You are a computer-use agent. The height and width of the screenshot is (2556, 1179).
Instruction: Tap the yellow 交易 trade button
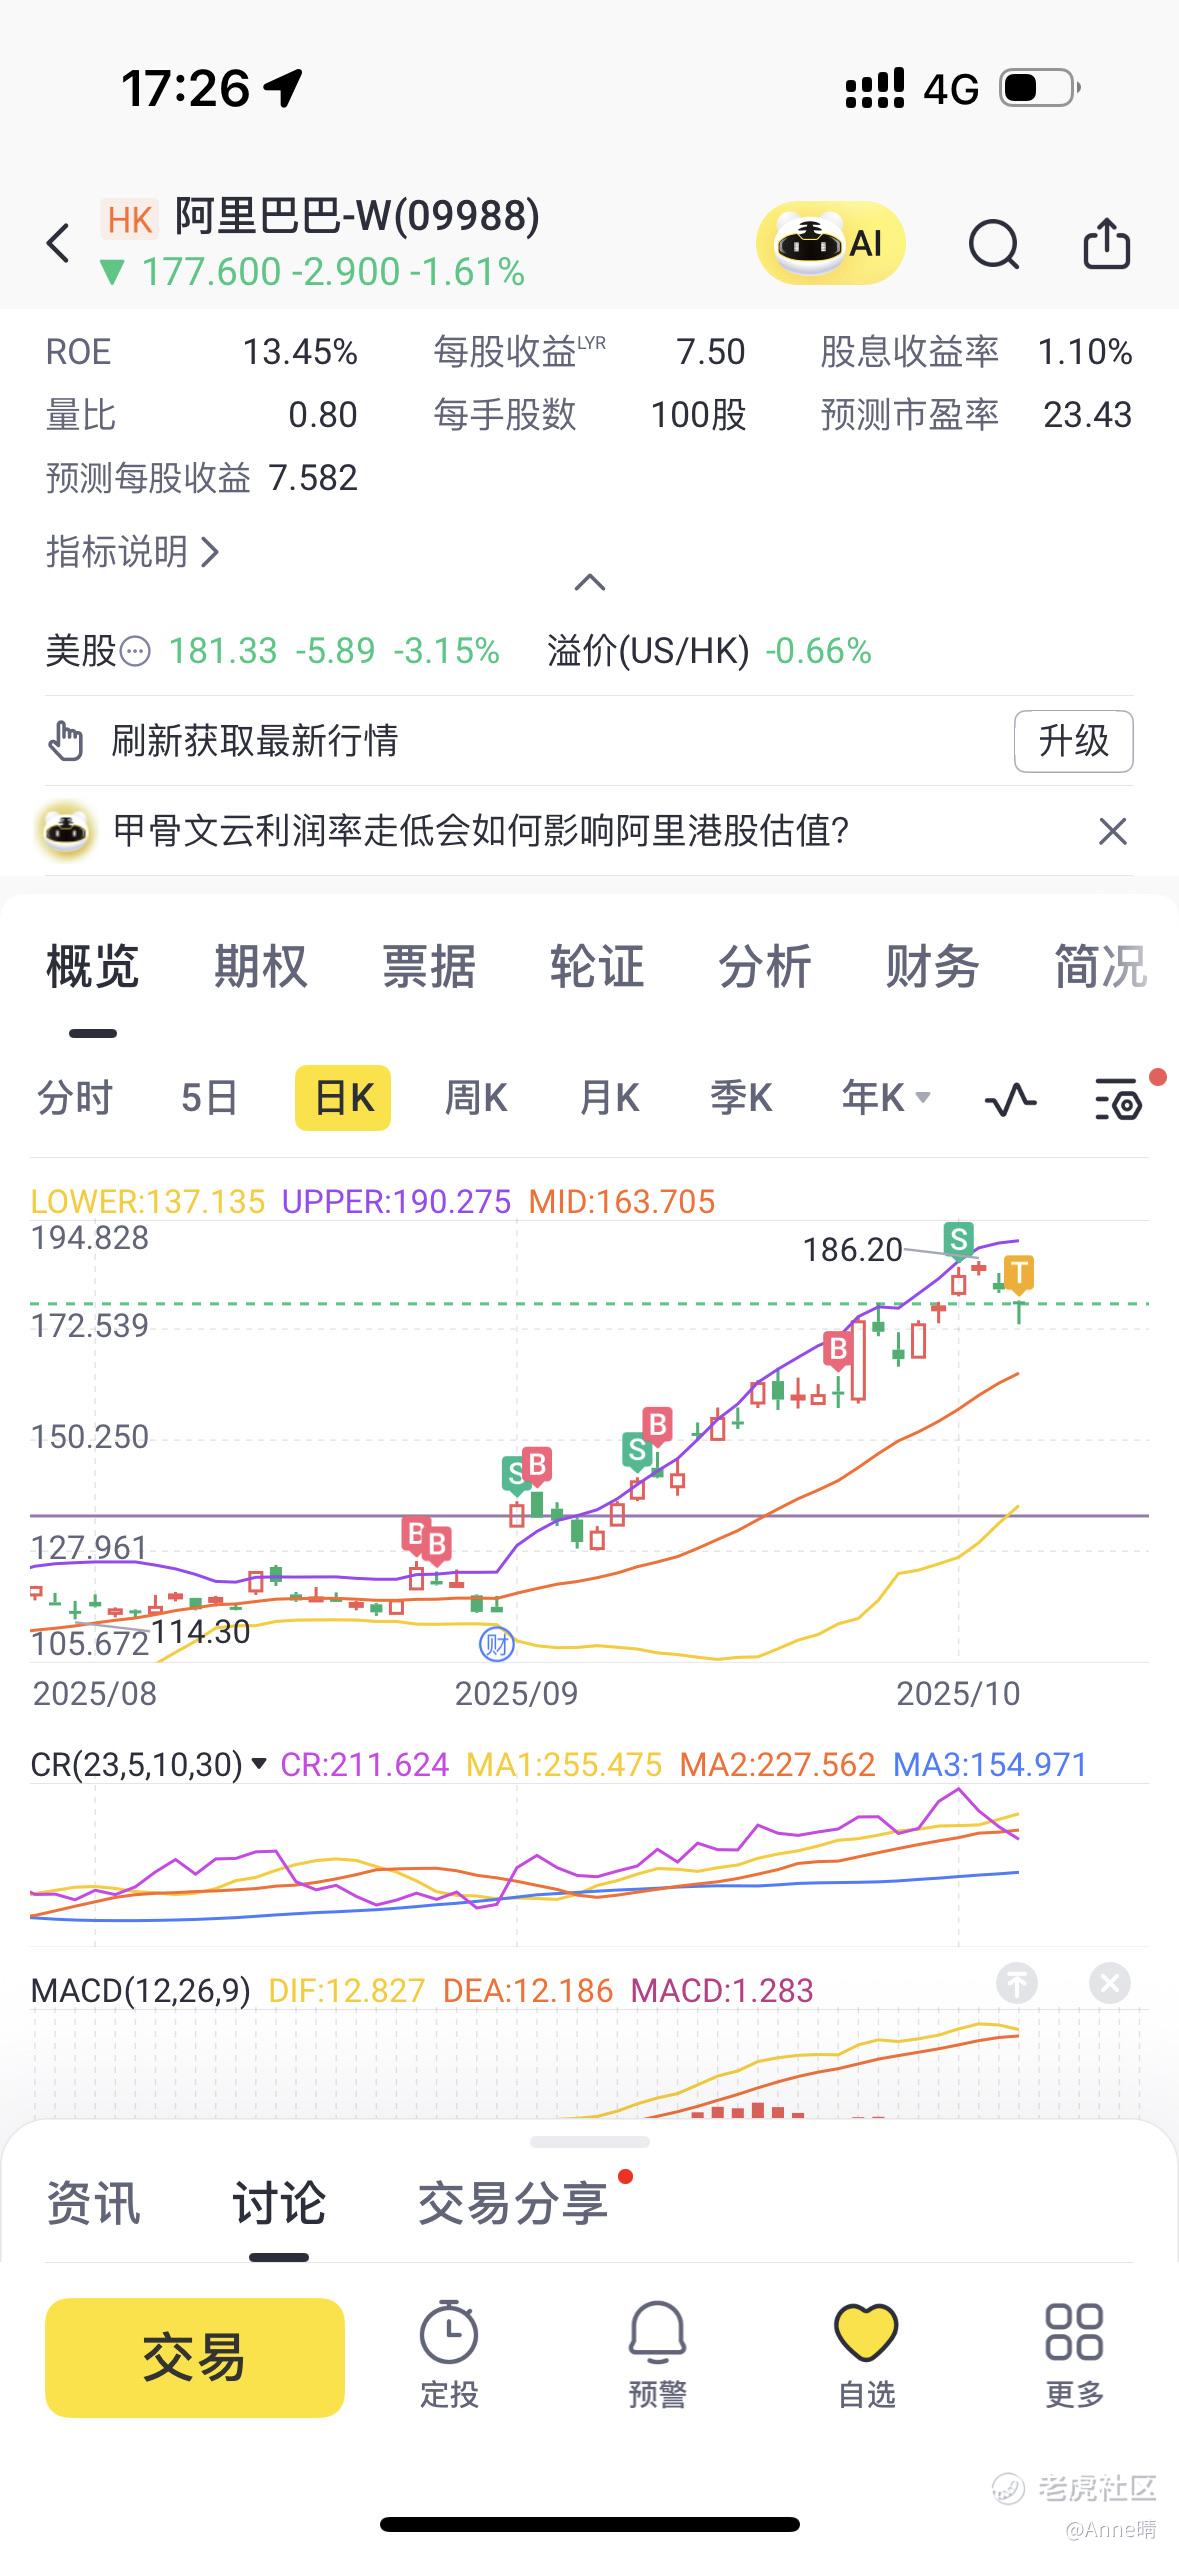coord(195,2357)
